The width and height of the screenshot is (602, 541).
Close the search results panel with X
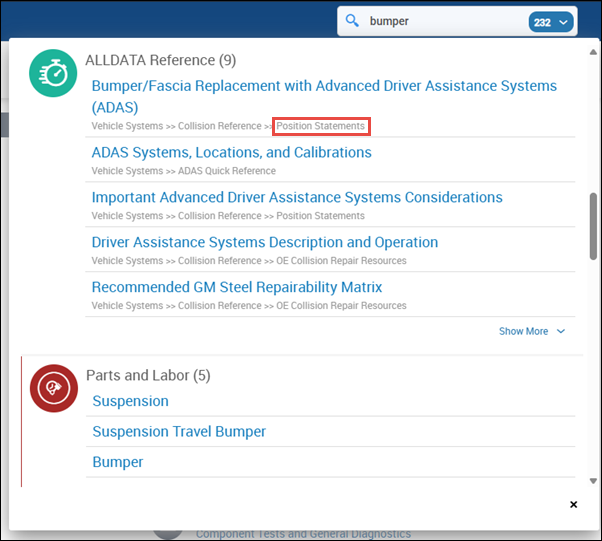coord(574,504)
